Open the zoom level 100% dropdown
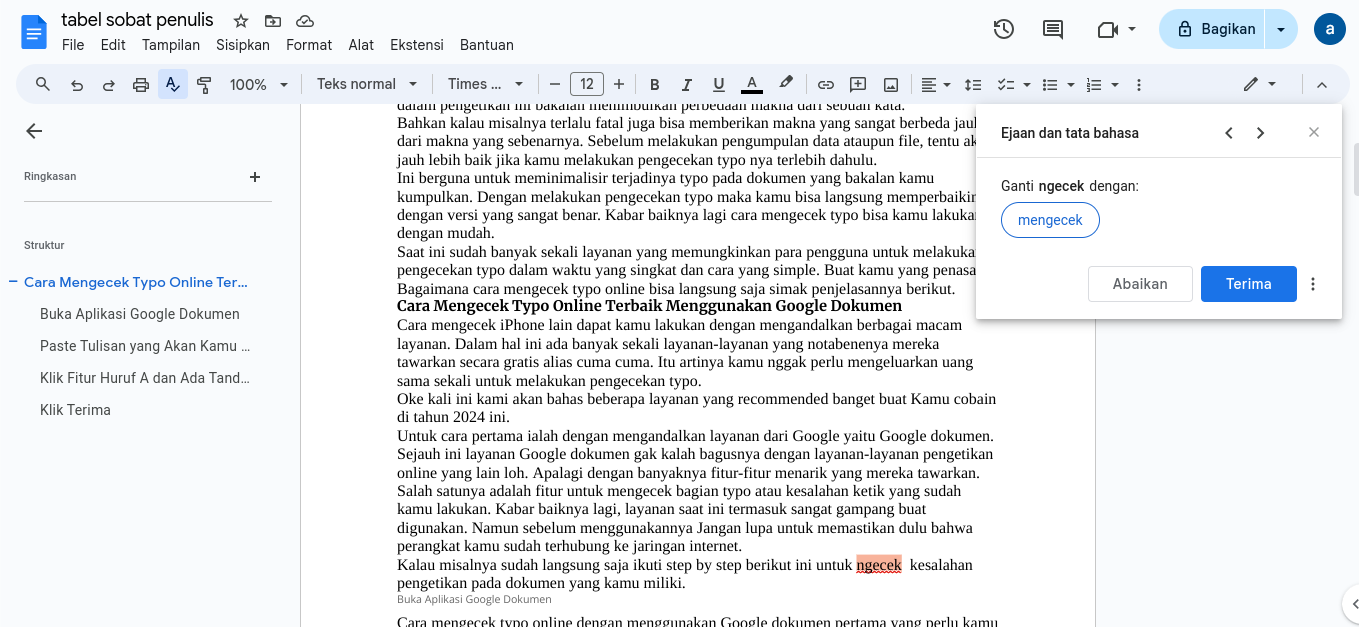 (259, 84)
